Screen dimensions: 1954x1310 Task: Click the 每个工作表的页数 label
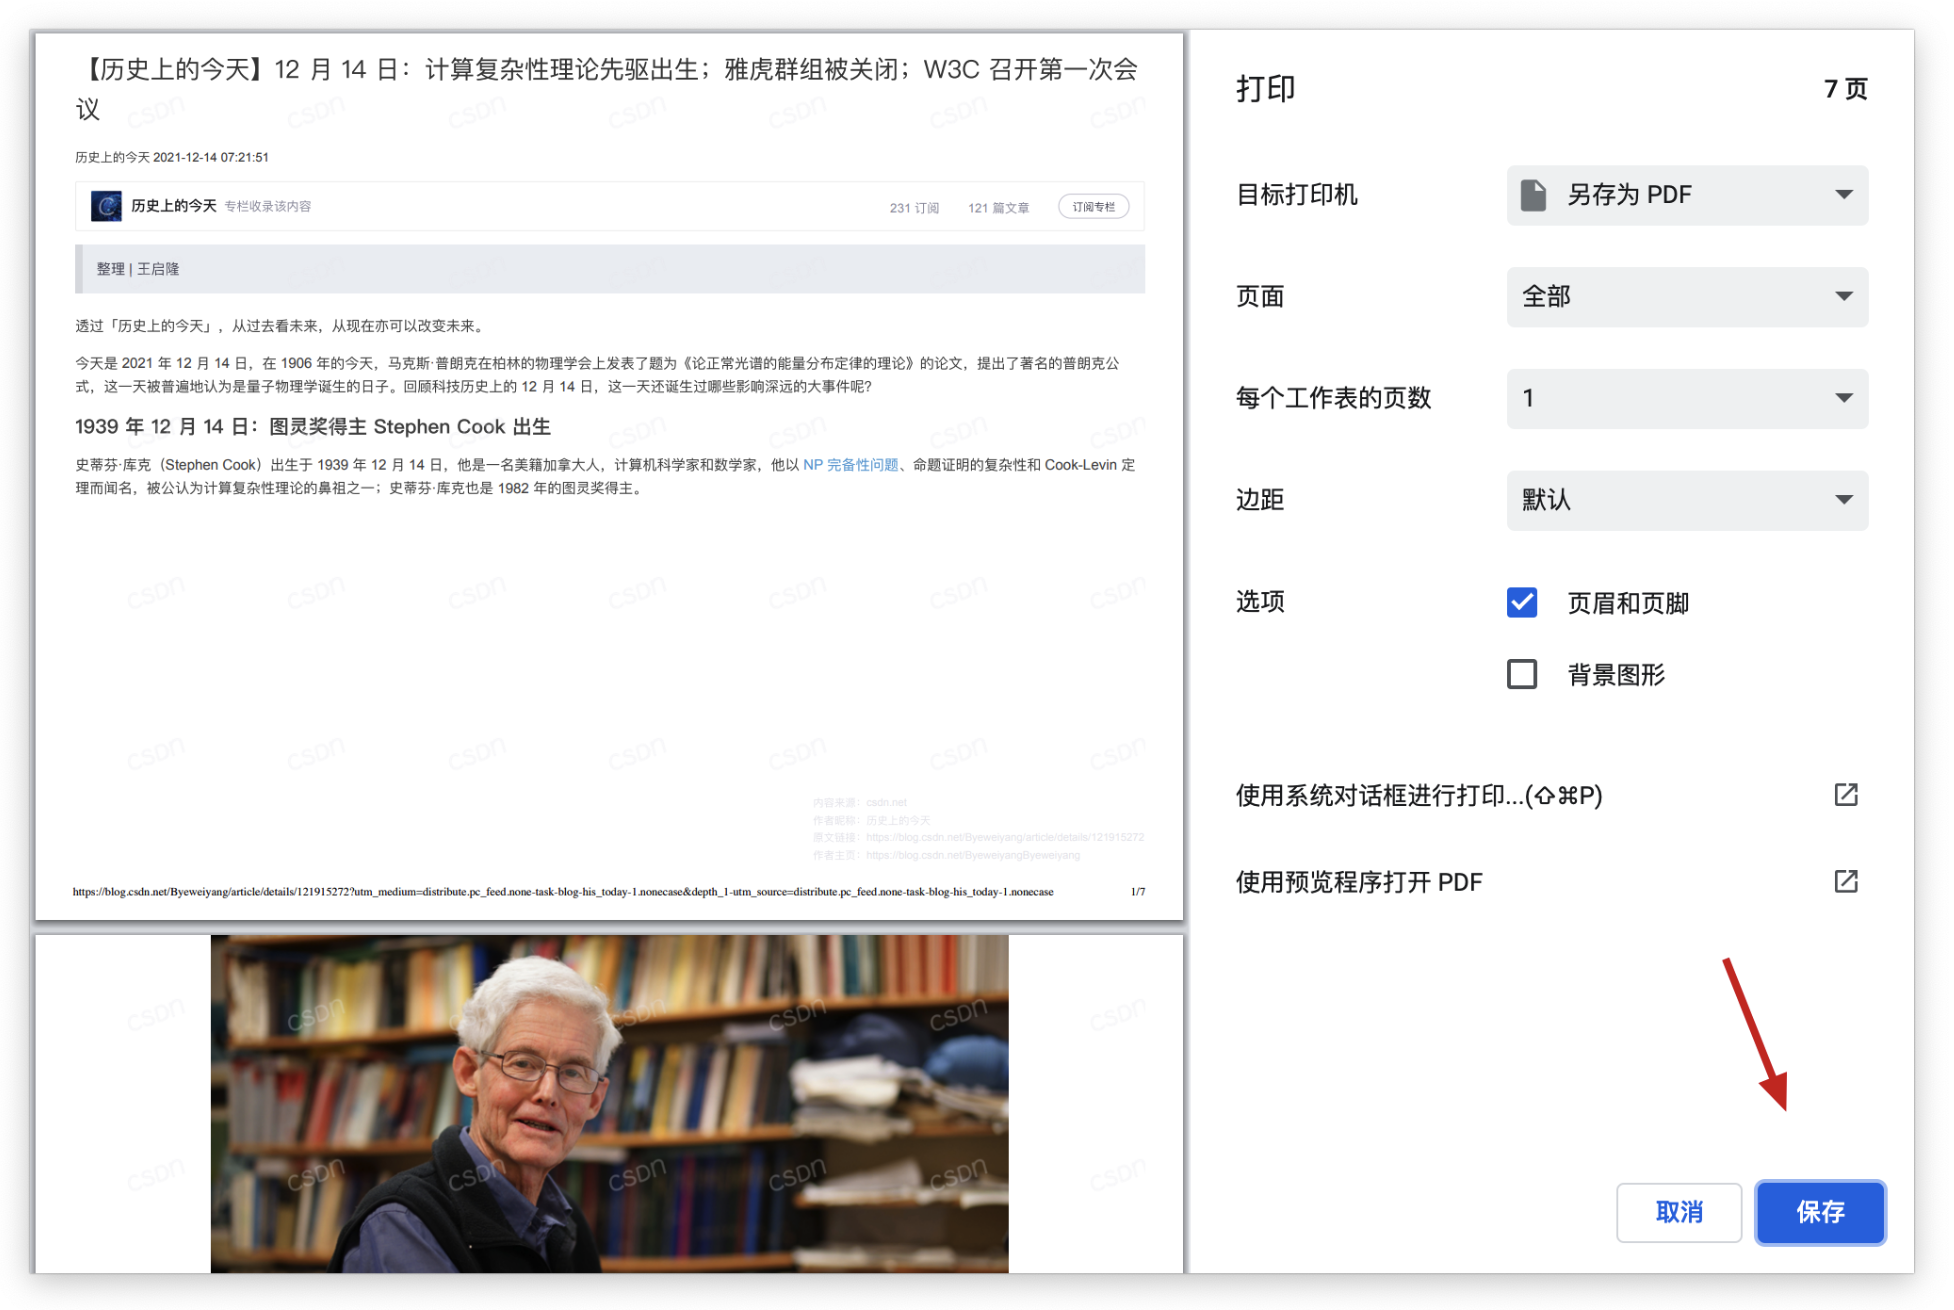1333,398
